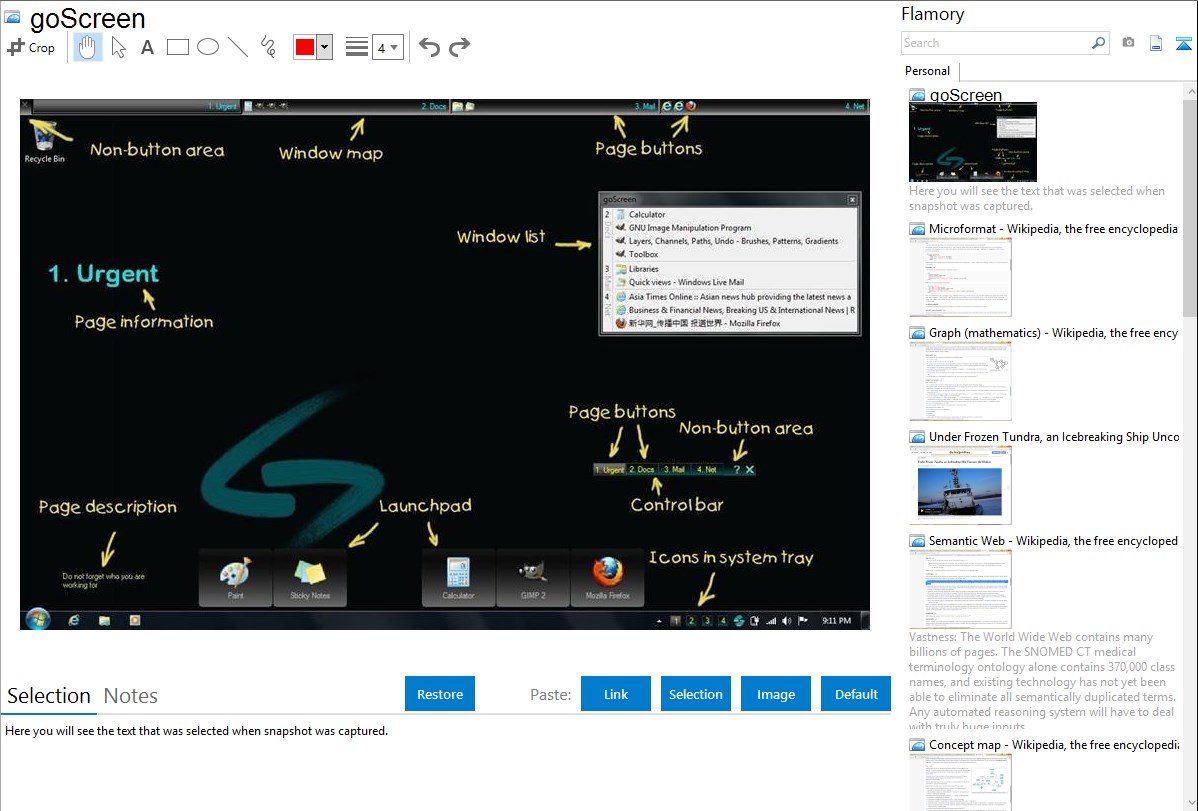The height and width of the screenshot is (811, 1198).
Task: Click the Semantic Web - Wikipedia title
Action: pyautogui.click(x=1053, y=540)
